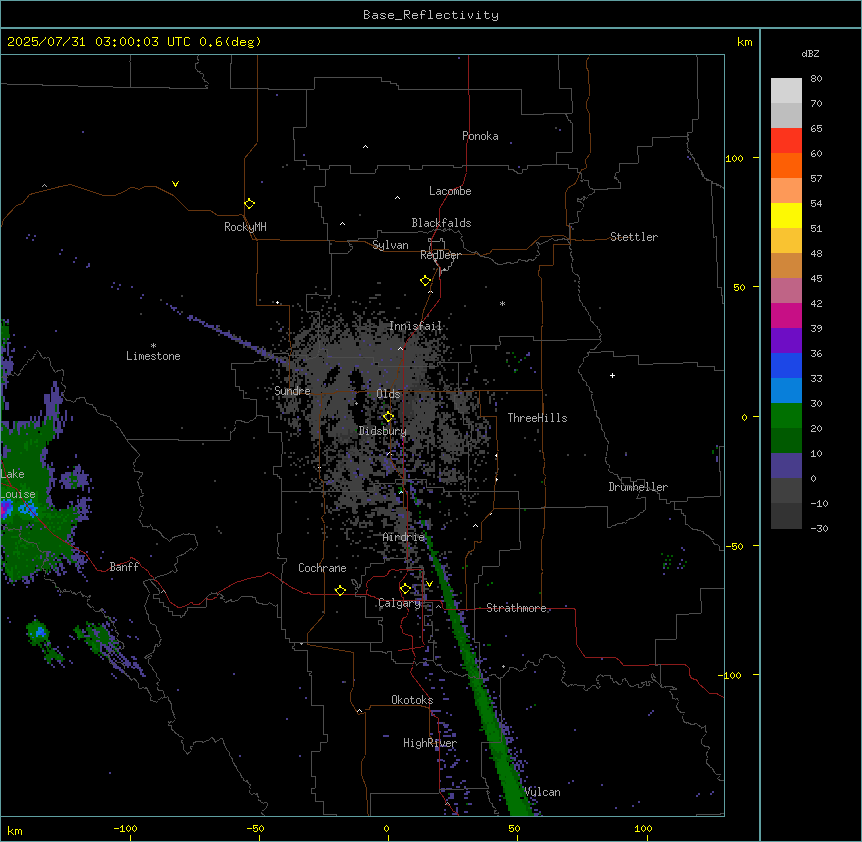Click the Ponoka map label
Screen dimensions: 862x842
(480, 136)
